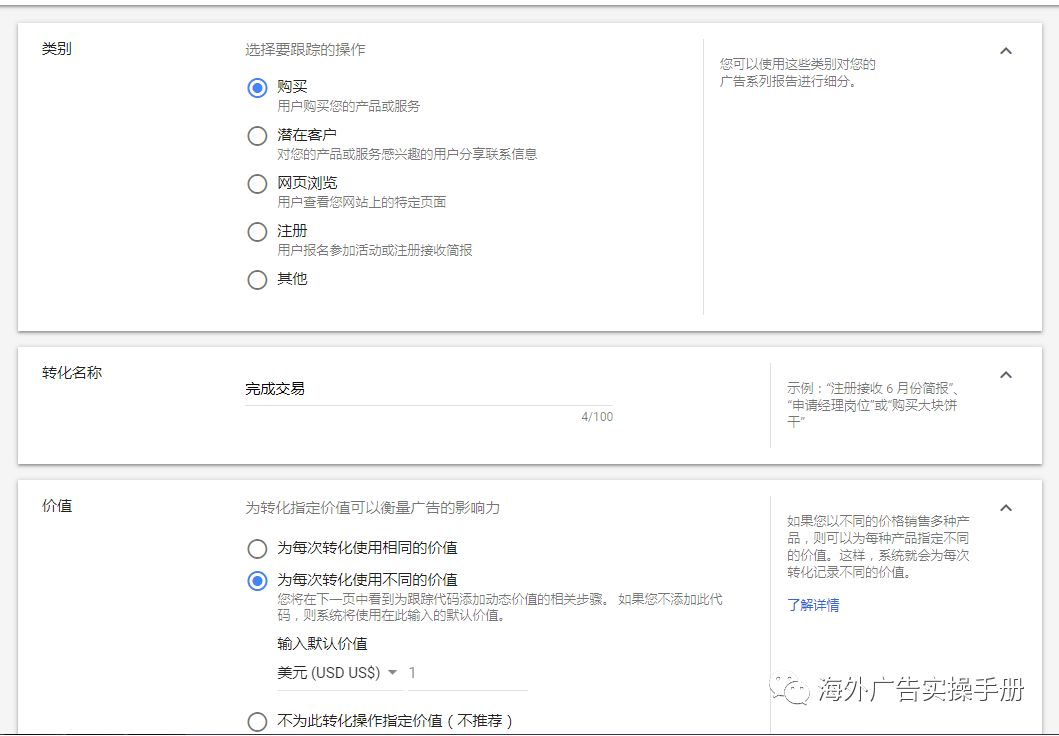The width and height of the screenshot is (1059, 736).
Task: Click the 输入默认价值 label
Action: coord(322,643)
